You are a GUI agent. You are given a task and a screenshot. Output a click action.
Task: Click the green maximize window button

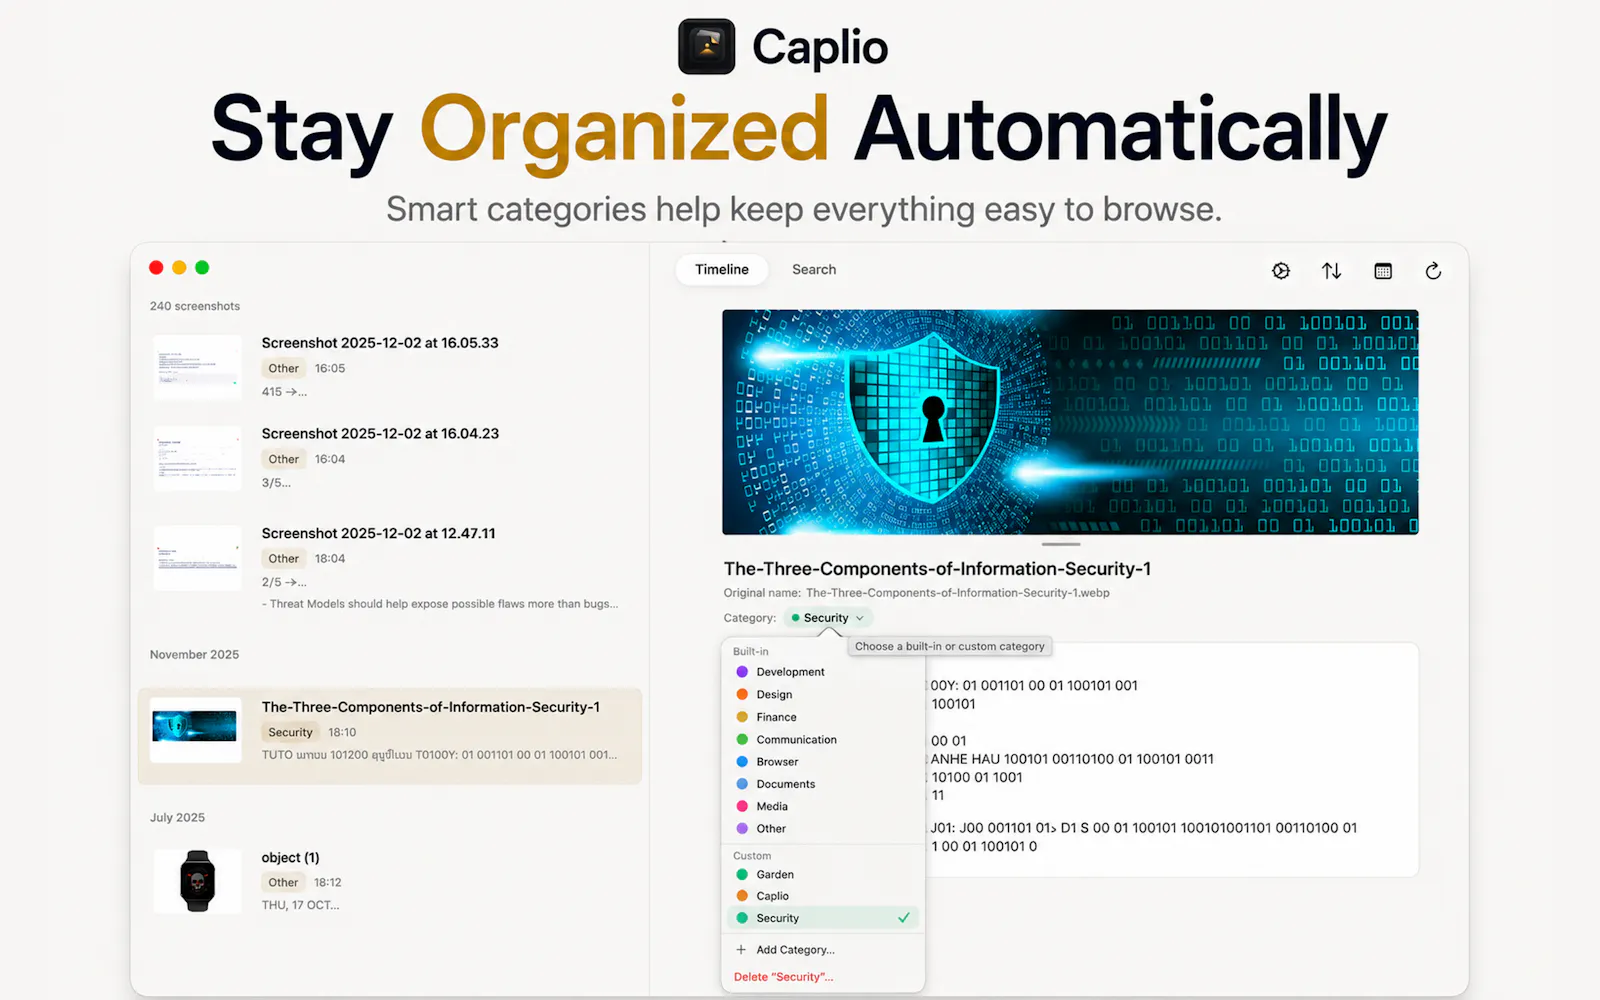click(x=202, y=267)
